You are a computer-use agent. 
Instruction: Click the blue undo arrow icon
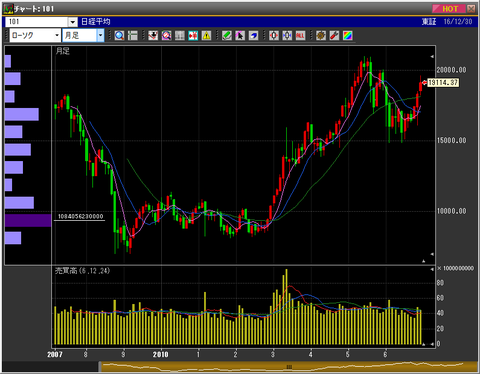pos(253,35)
